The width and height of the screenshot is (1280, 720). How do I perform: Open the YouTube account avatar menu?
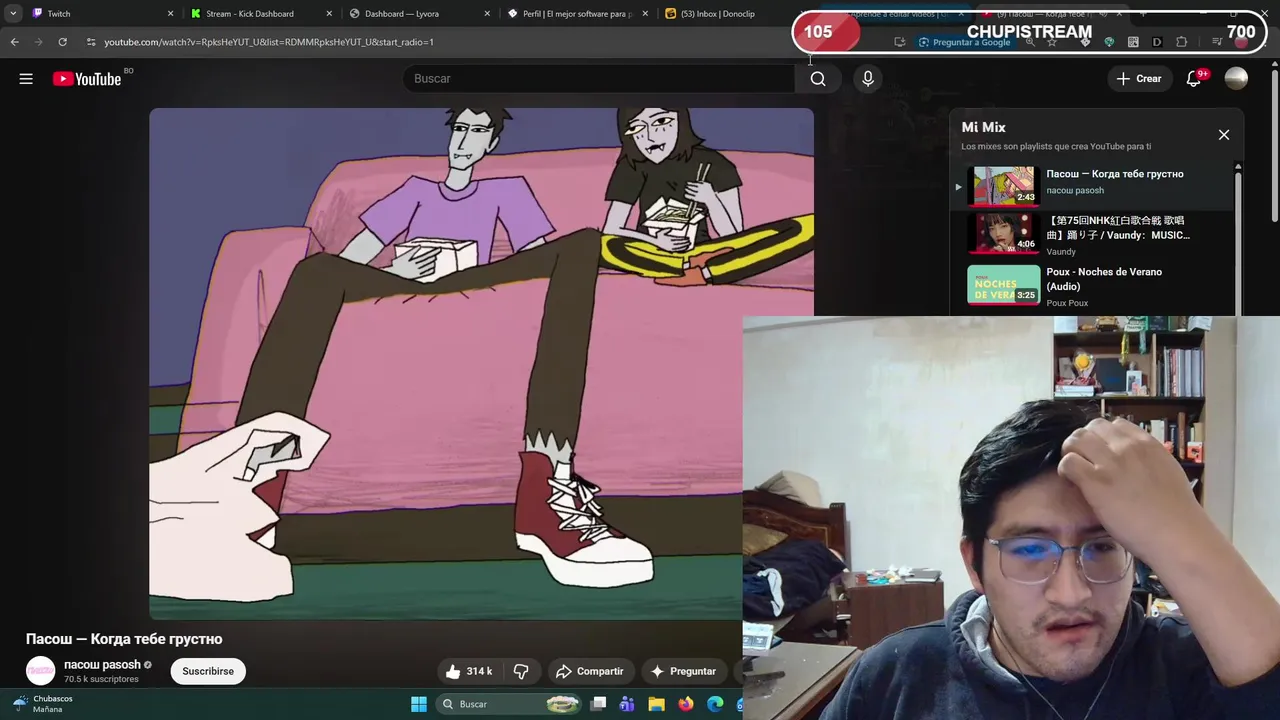[x=1236, y=79]
